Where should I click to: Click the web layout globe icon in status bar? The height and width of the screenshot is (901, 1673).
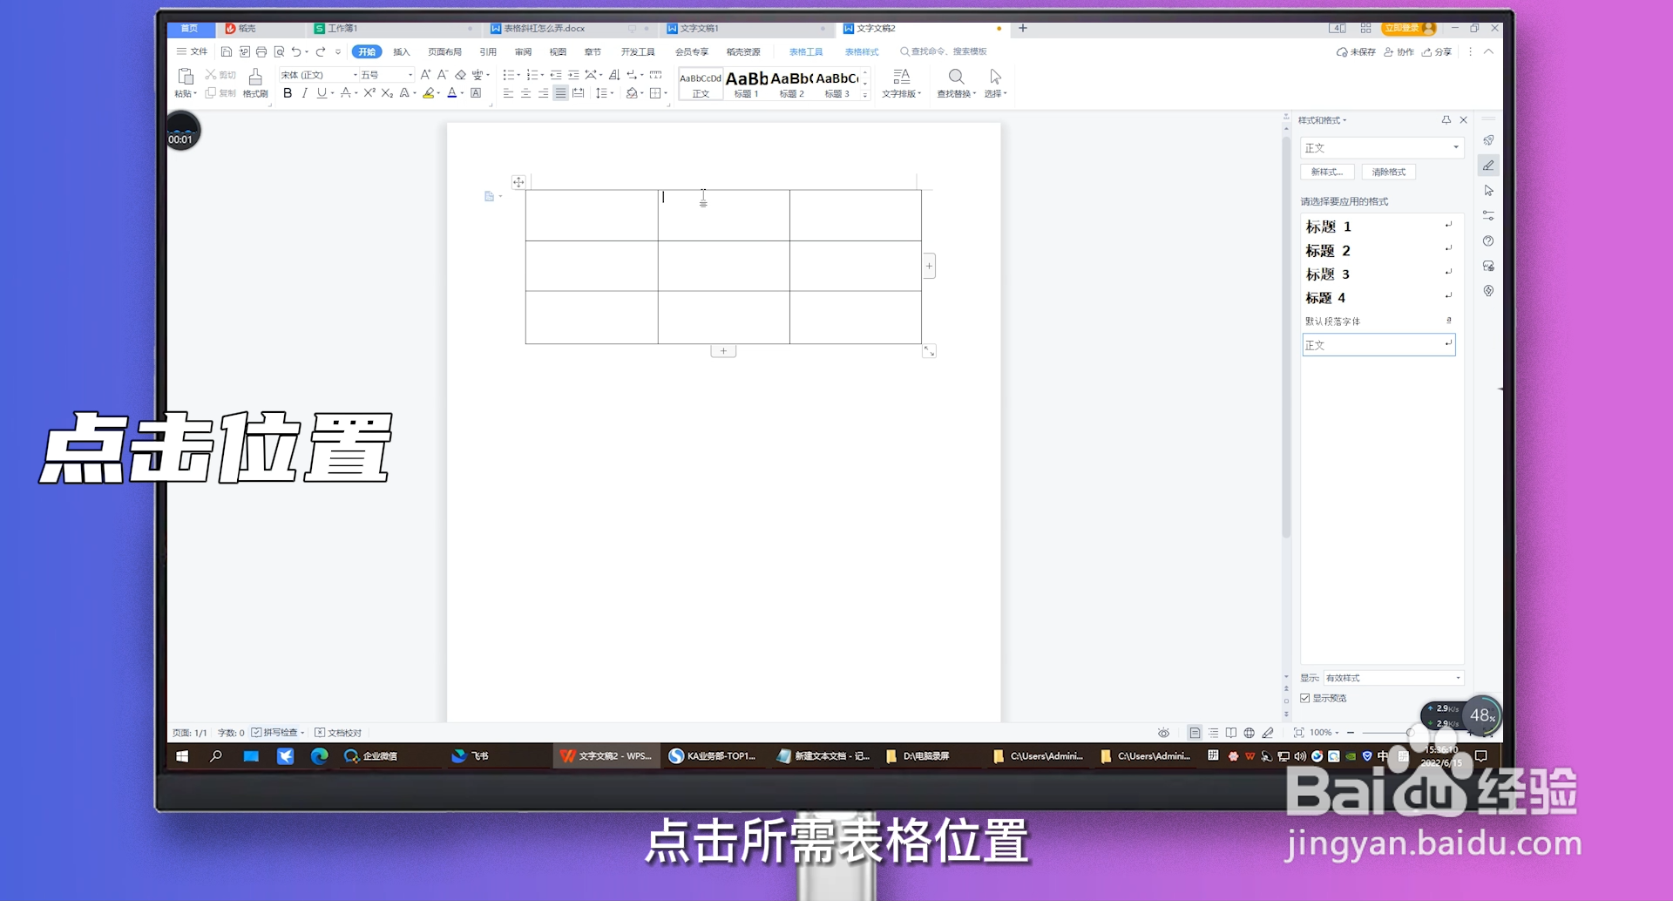pos(1249,733)
